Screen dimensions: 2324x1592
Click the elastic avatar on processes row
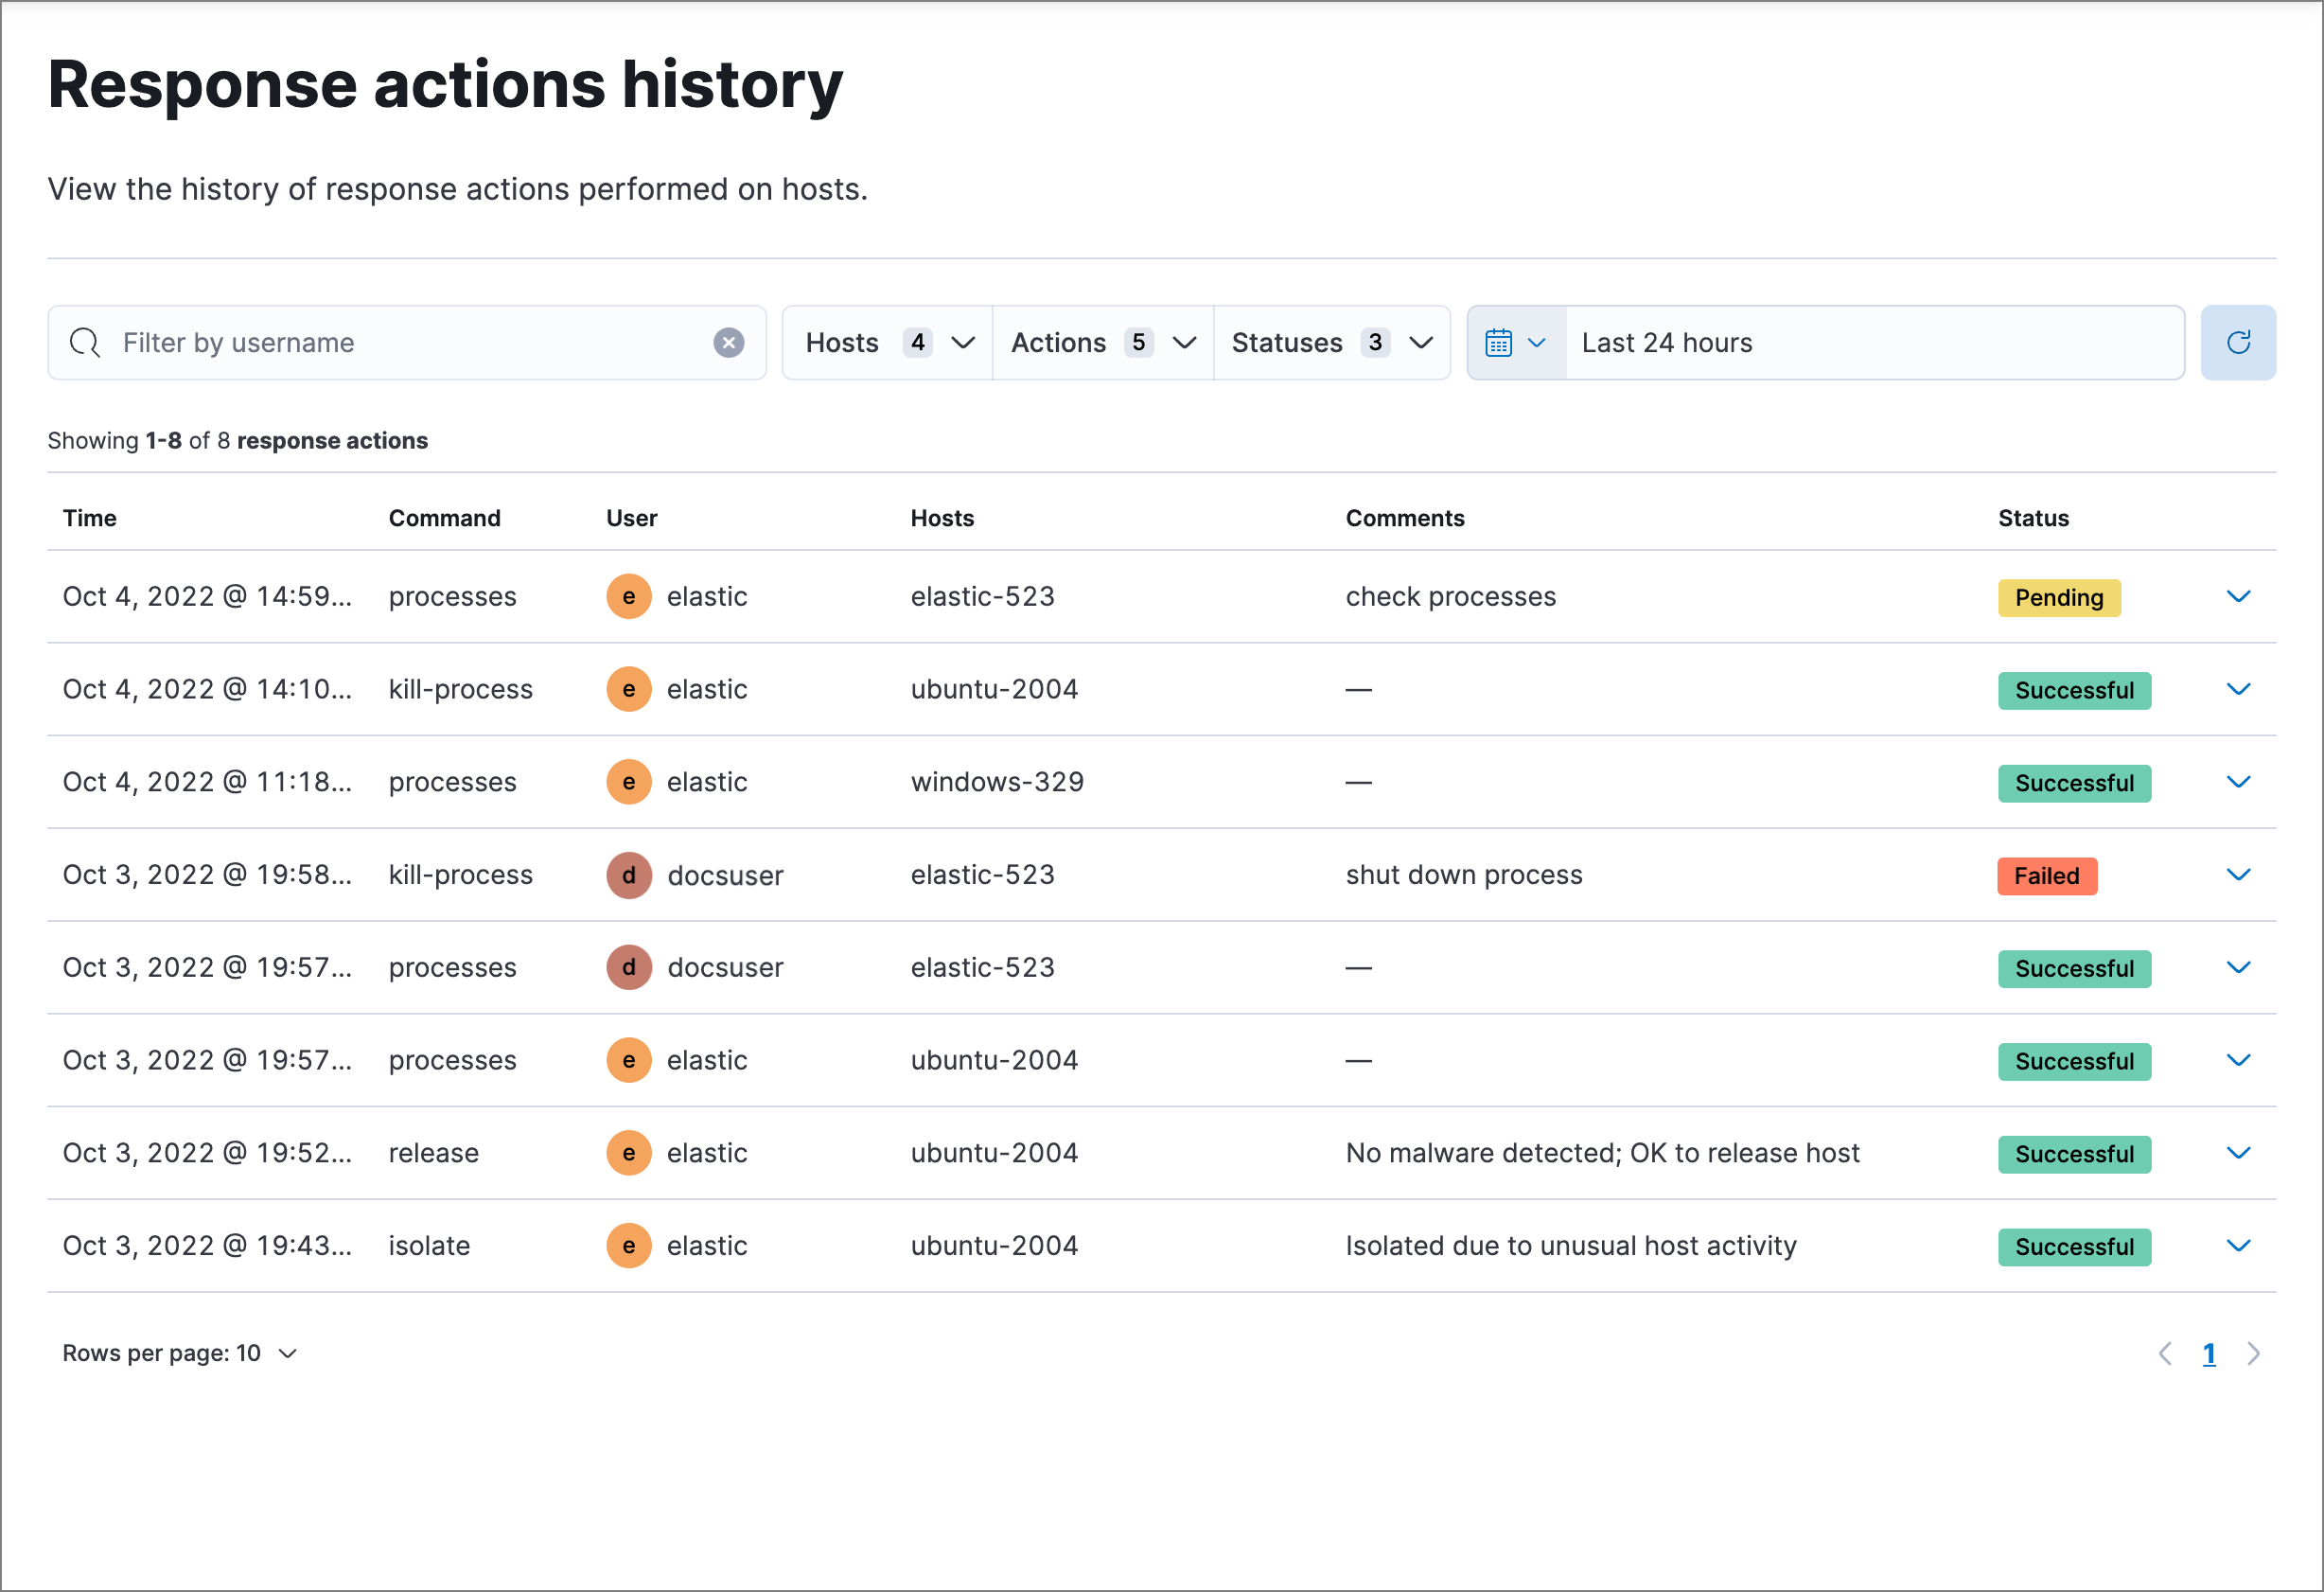[x=628, y=596]
